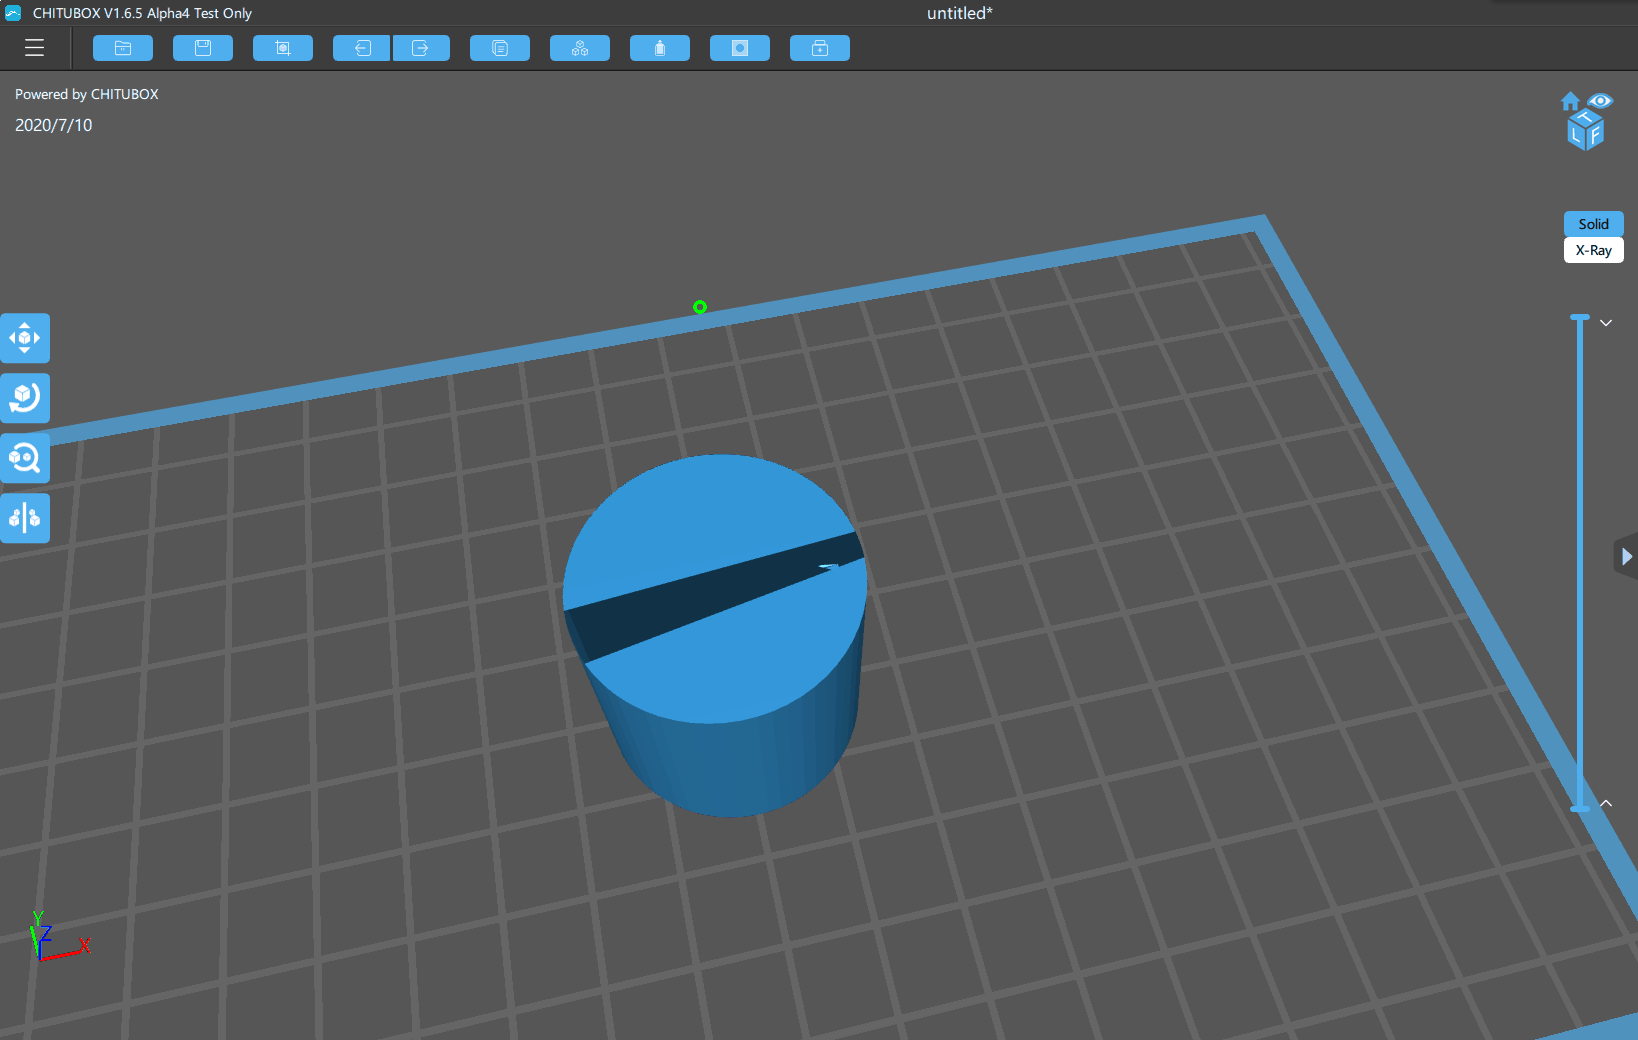Undo the last action

tap(361, 47)
